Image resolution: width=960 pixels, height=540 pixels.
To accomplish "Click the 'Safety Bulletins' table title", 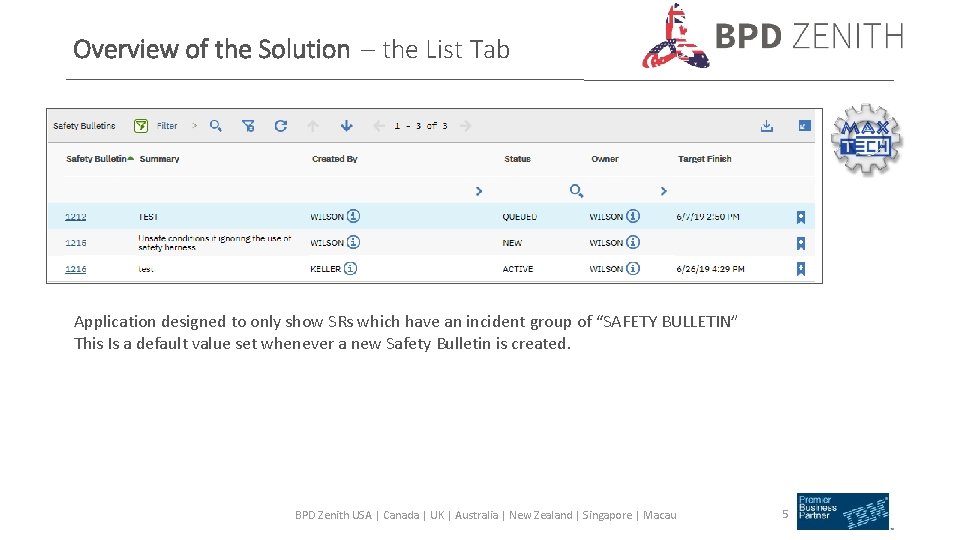I will click(84, 126).
